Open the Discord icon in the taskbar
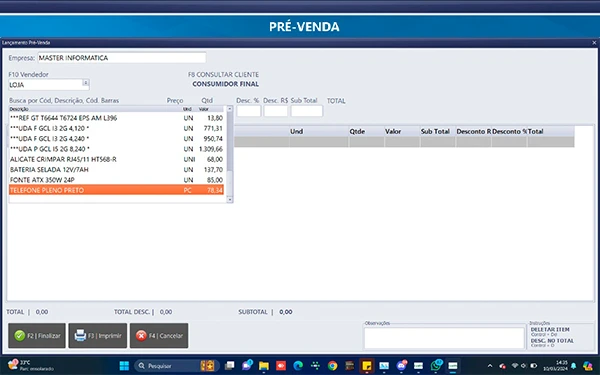This screenshot has height=375, width=600. pyautogui.click(x=401, y=366)
